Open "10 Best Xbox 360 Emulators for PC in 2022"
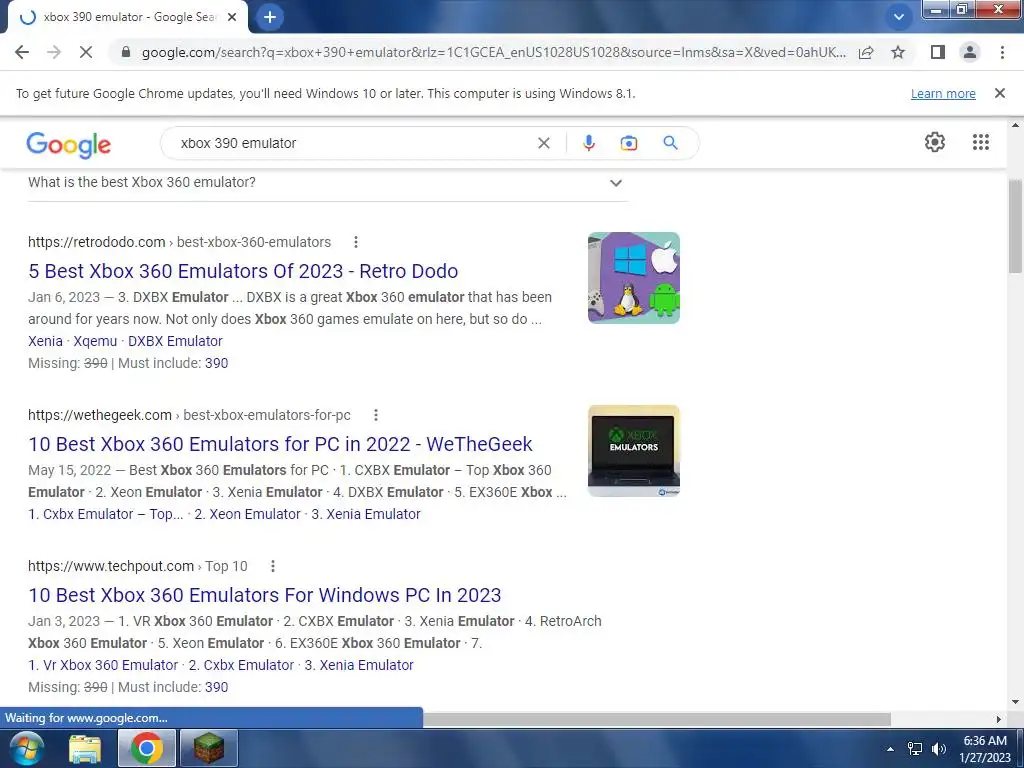Image resolution: width=1024 pixels, height=768 pixels. tap(280, 444)
